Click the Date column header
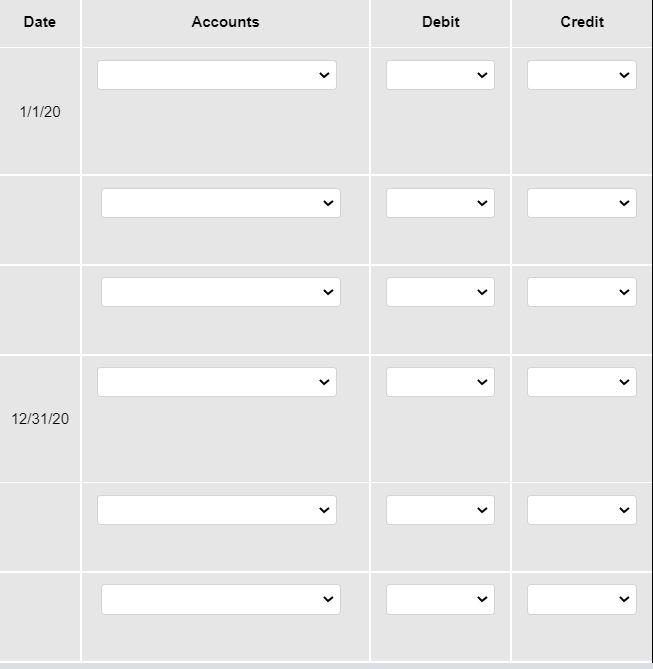The width and height of the screenshot is (653, 669). click(x=39, y=22)
